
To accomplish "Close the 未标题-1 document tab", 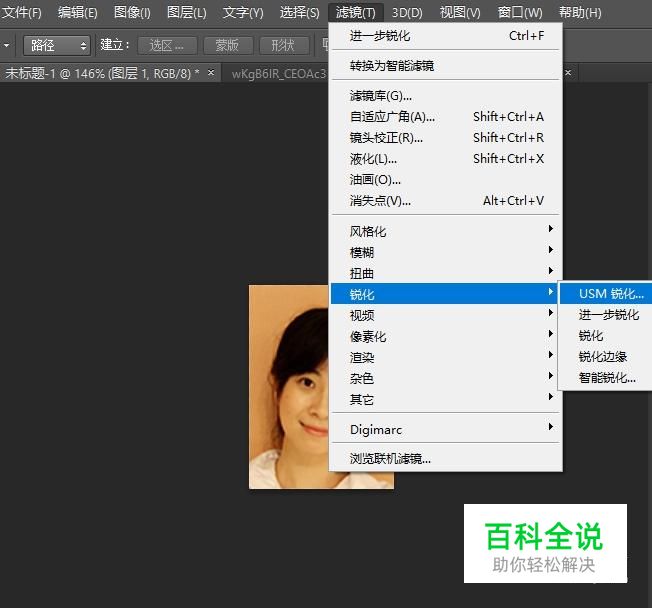I will point(211,73).
